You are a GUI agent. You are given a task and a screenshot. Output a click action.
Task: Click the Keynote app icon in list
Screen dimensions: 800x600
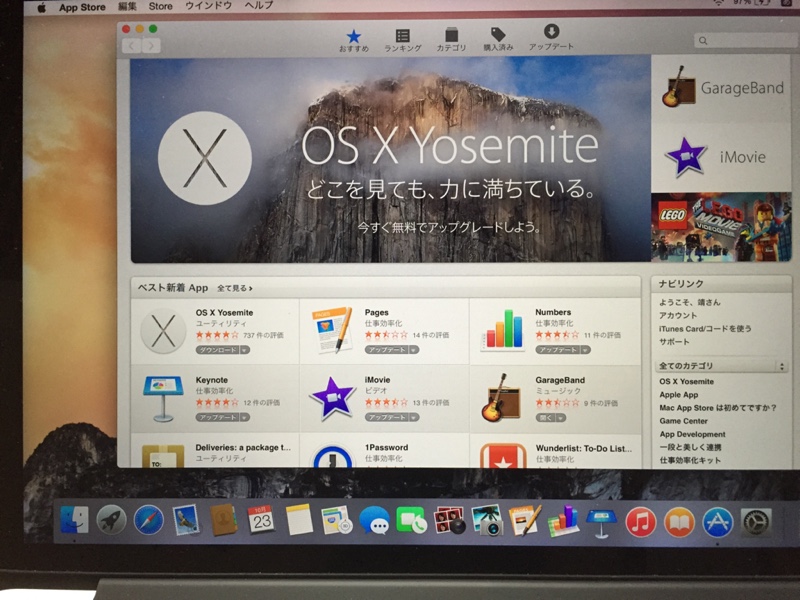coord(163,398)
